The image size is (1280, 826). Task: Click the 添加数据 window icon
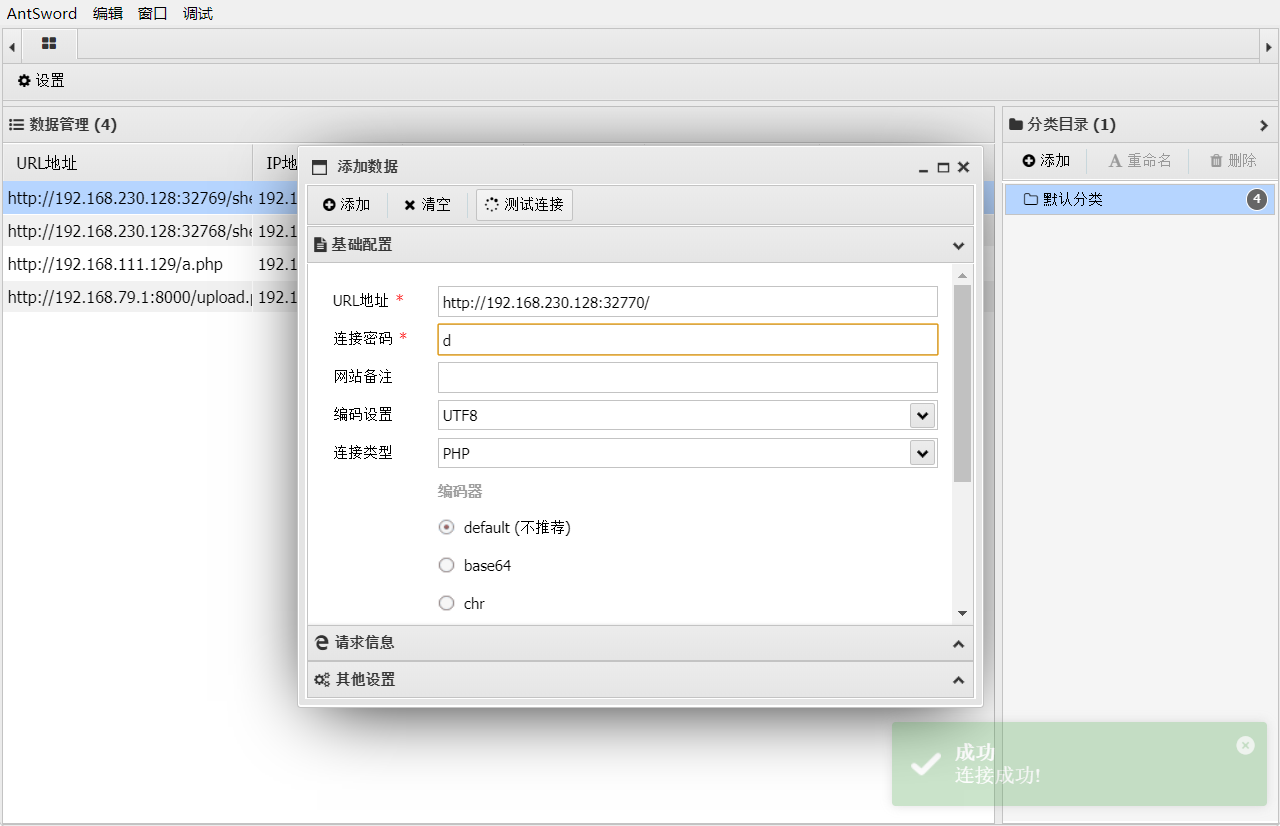320,167
